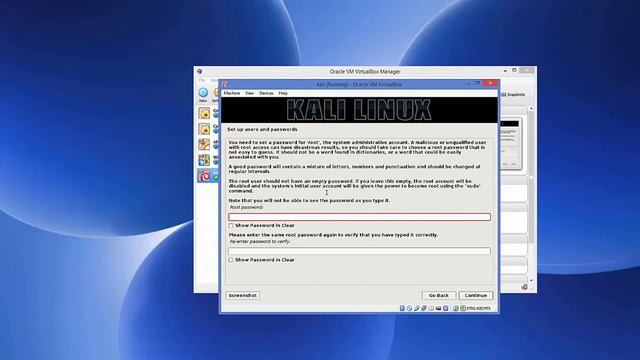Open the File menu in VirtualBox Manager
Screen dimensions: 640x360
click(x=202, y=80)
